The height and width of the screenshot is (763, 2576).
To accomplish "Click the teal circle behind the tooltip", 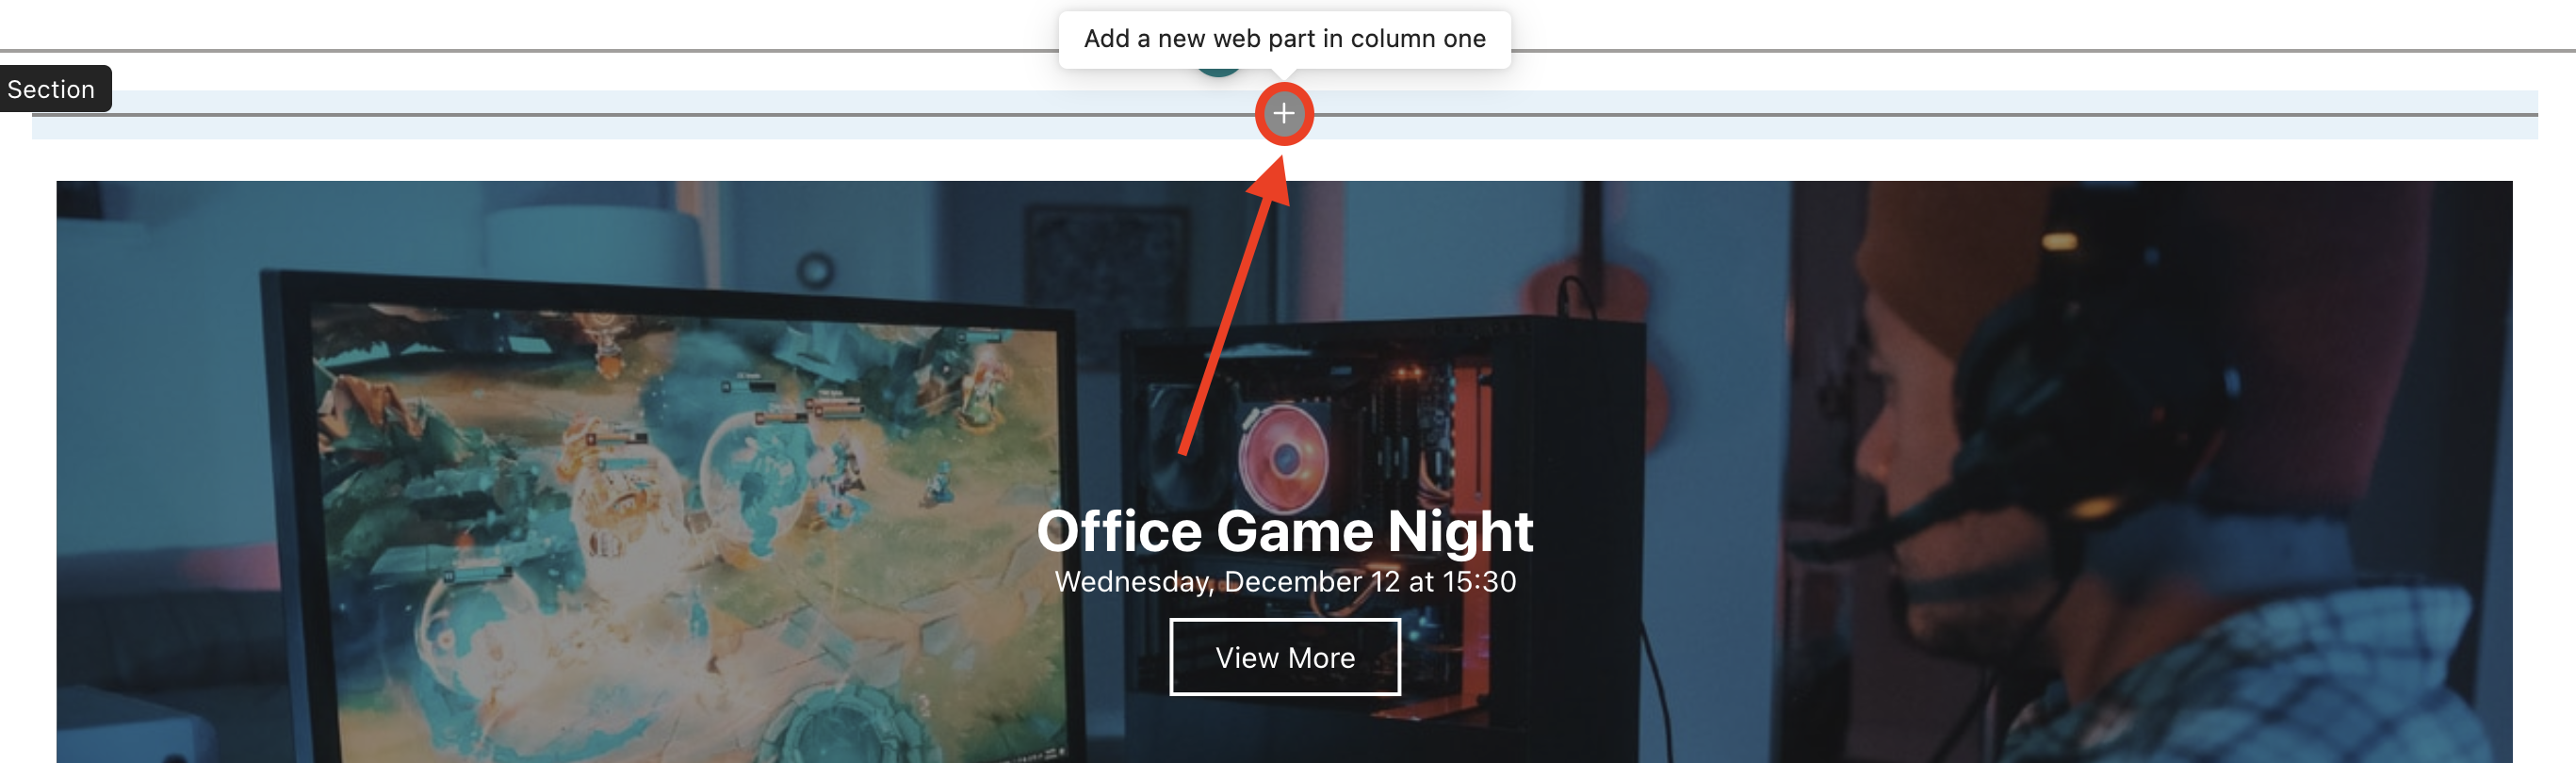I will (x=1218, y=70).
